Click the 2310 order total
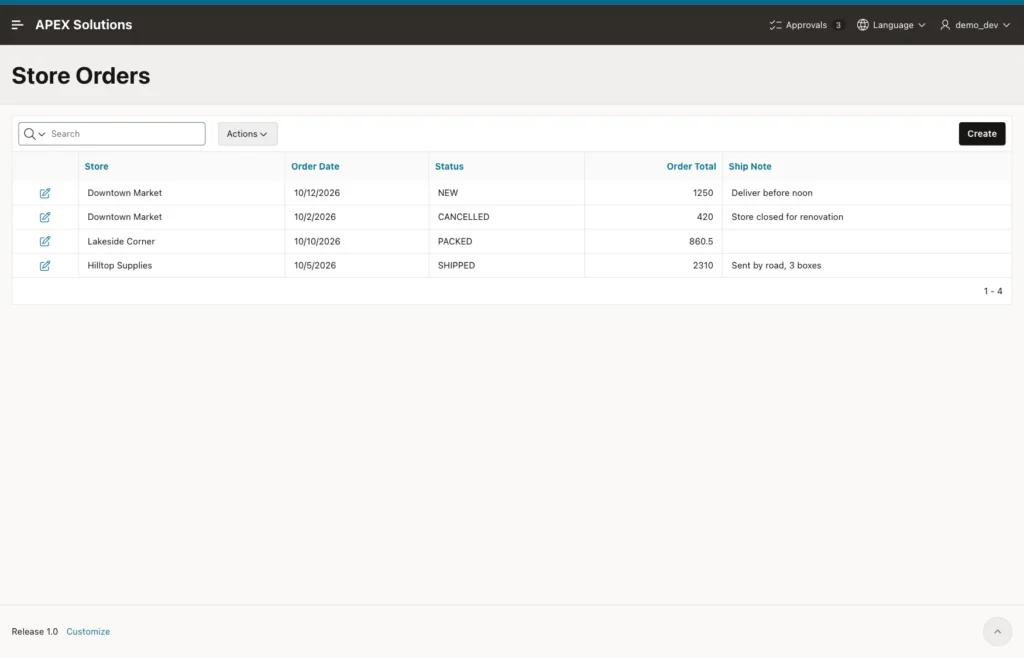This screenshot has width=1024, height=658. pyautogui.click(x=703, y=266)
